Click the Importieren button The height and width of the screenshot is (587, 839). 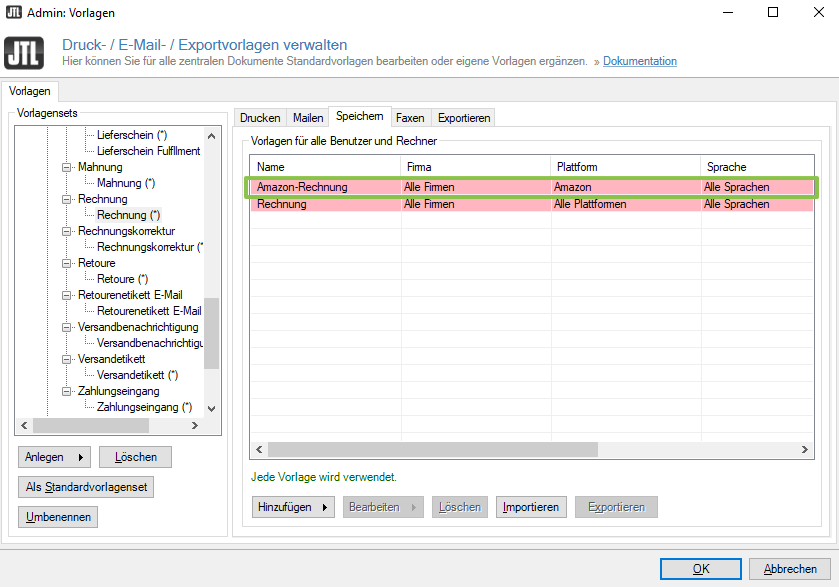click(x=531, y=507)
